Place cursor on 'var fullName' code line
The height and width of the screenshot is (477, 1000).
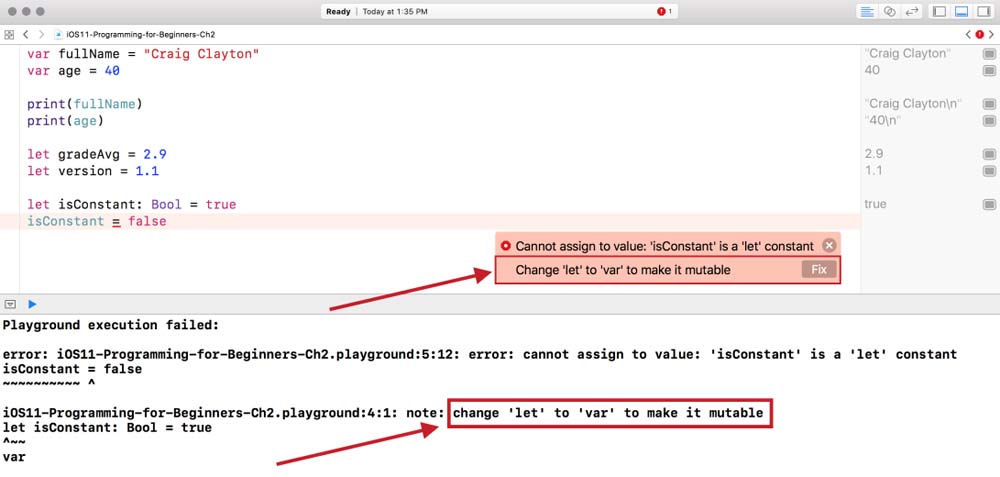tap(143, 54)
